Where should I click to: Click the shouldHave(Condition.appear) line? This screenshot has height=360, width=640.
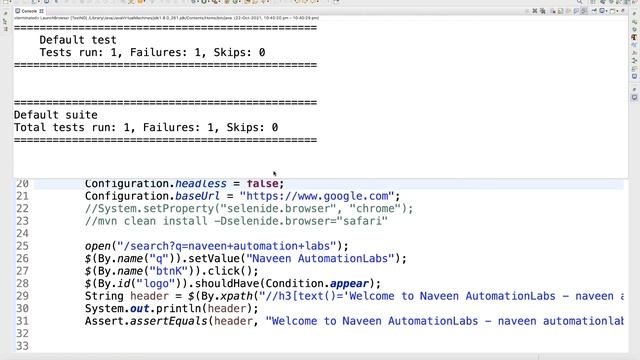(x=233, y=284)
